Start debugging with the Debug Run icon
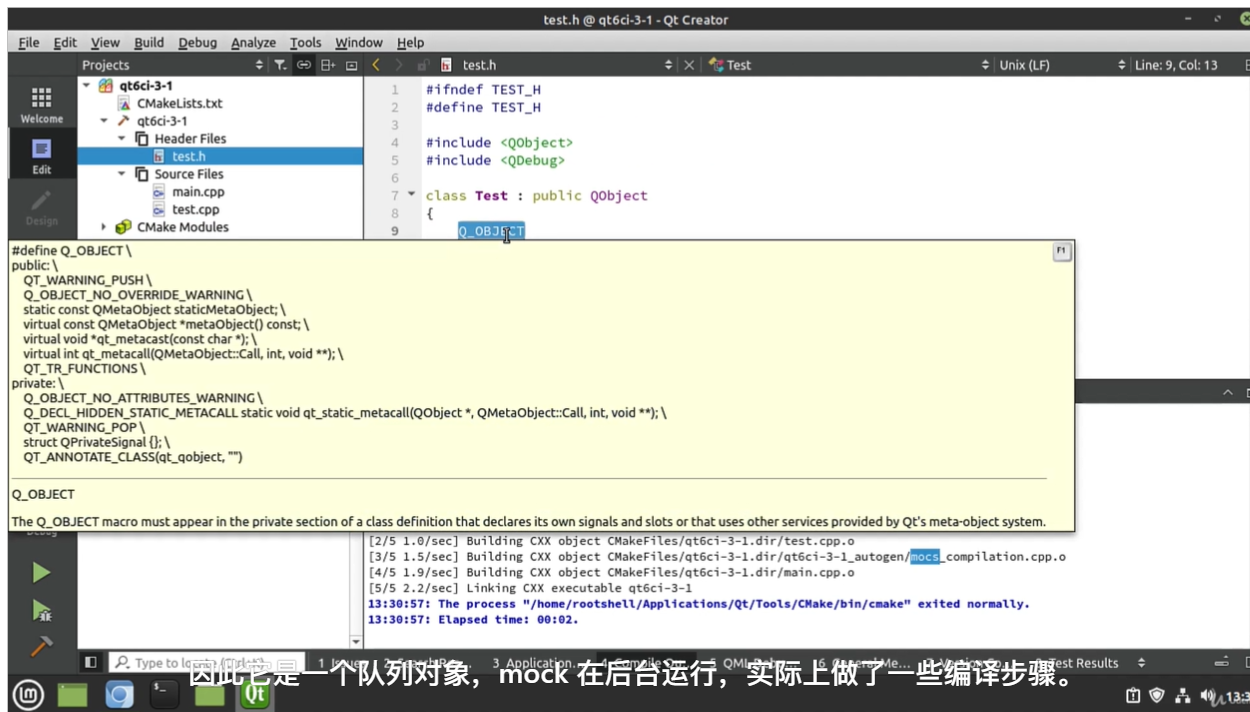This screenshot has width=1250, height=712. pos(41,610)
